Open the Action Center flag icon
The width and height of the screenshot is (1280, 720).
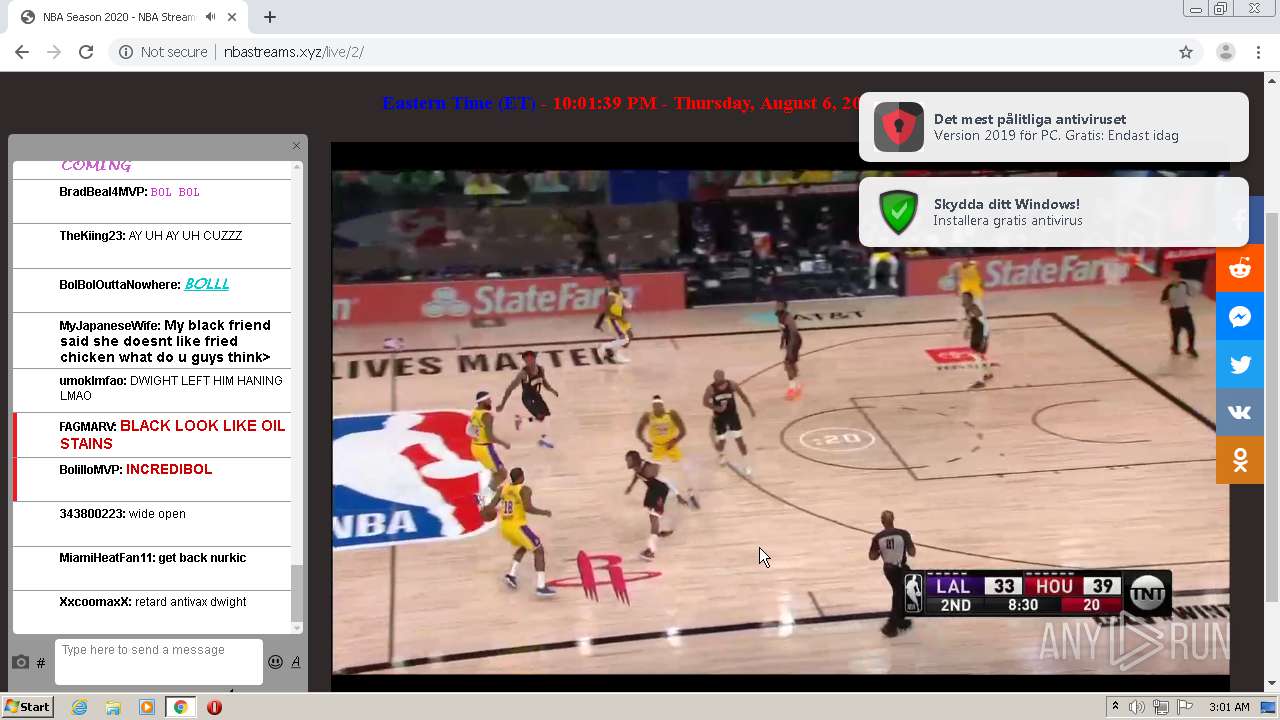[x=1185, y=707]
